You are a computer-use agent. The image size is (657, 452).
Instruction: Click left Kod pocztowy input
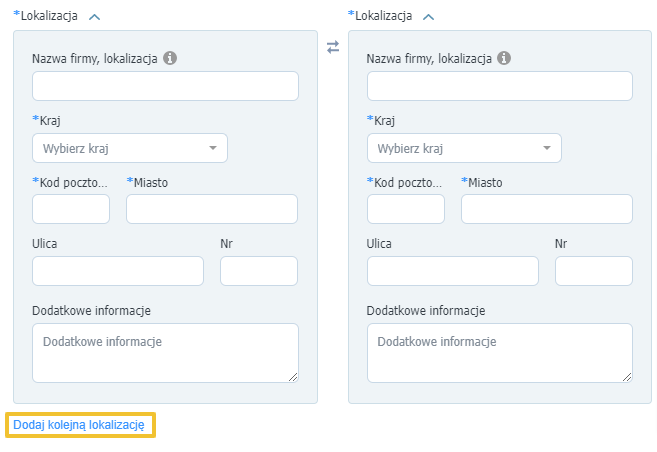click(71, 209)
